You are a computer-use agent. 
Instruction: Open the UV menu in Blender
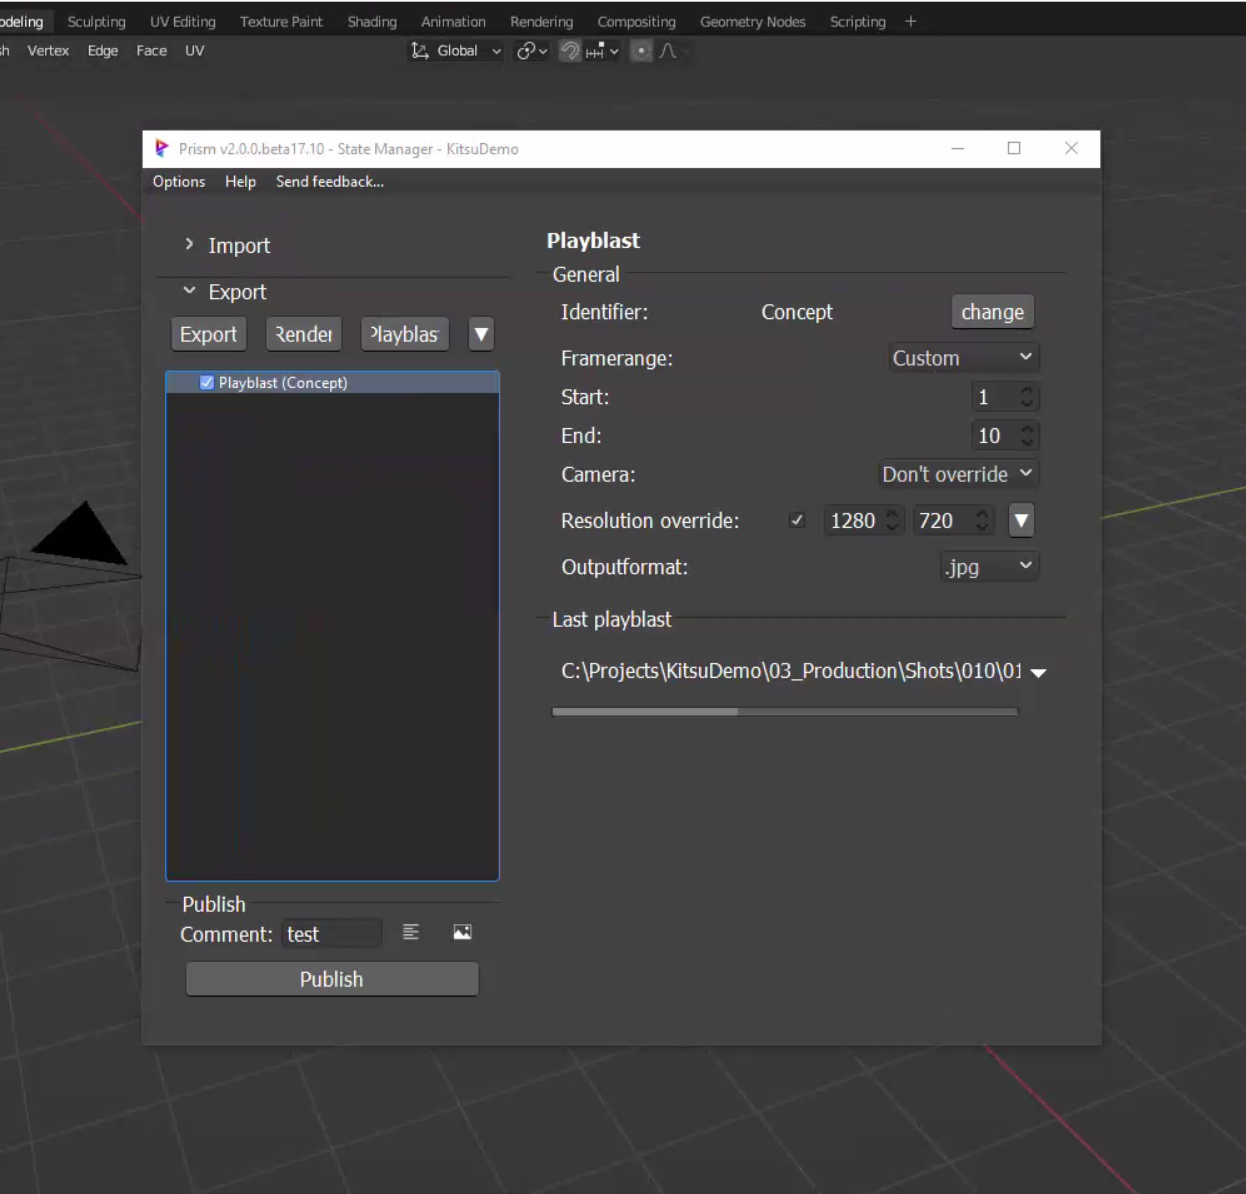195,51
